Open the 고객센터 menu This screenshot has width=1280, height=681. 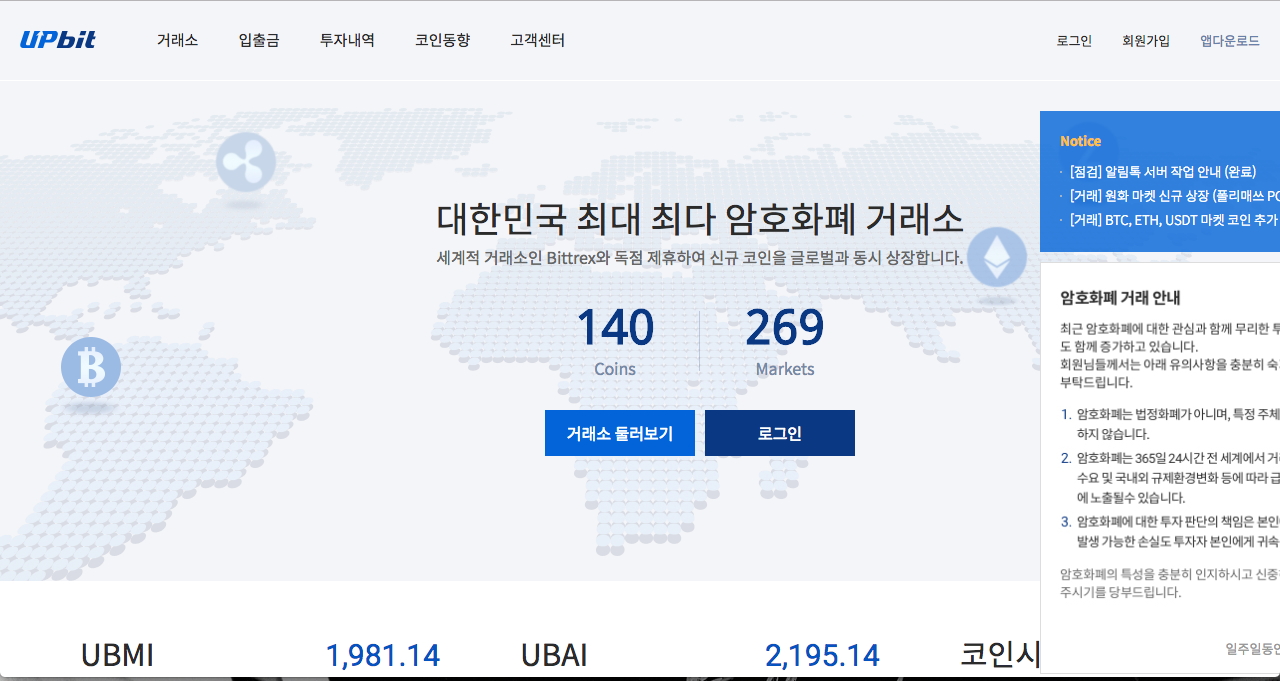pyautogui.click(x=537, y=41)
